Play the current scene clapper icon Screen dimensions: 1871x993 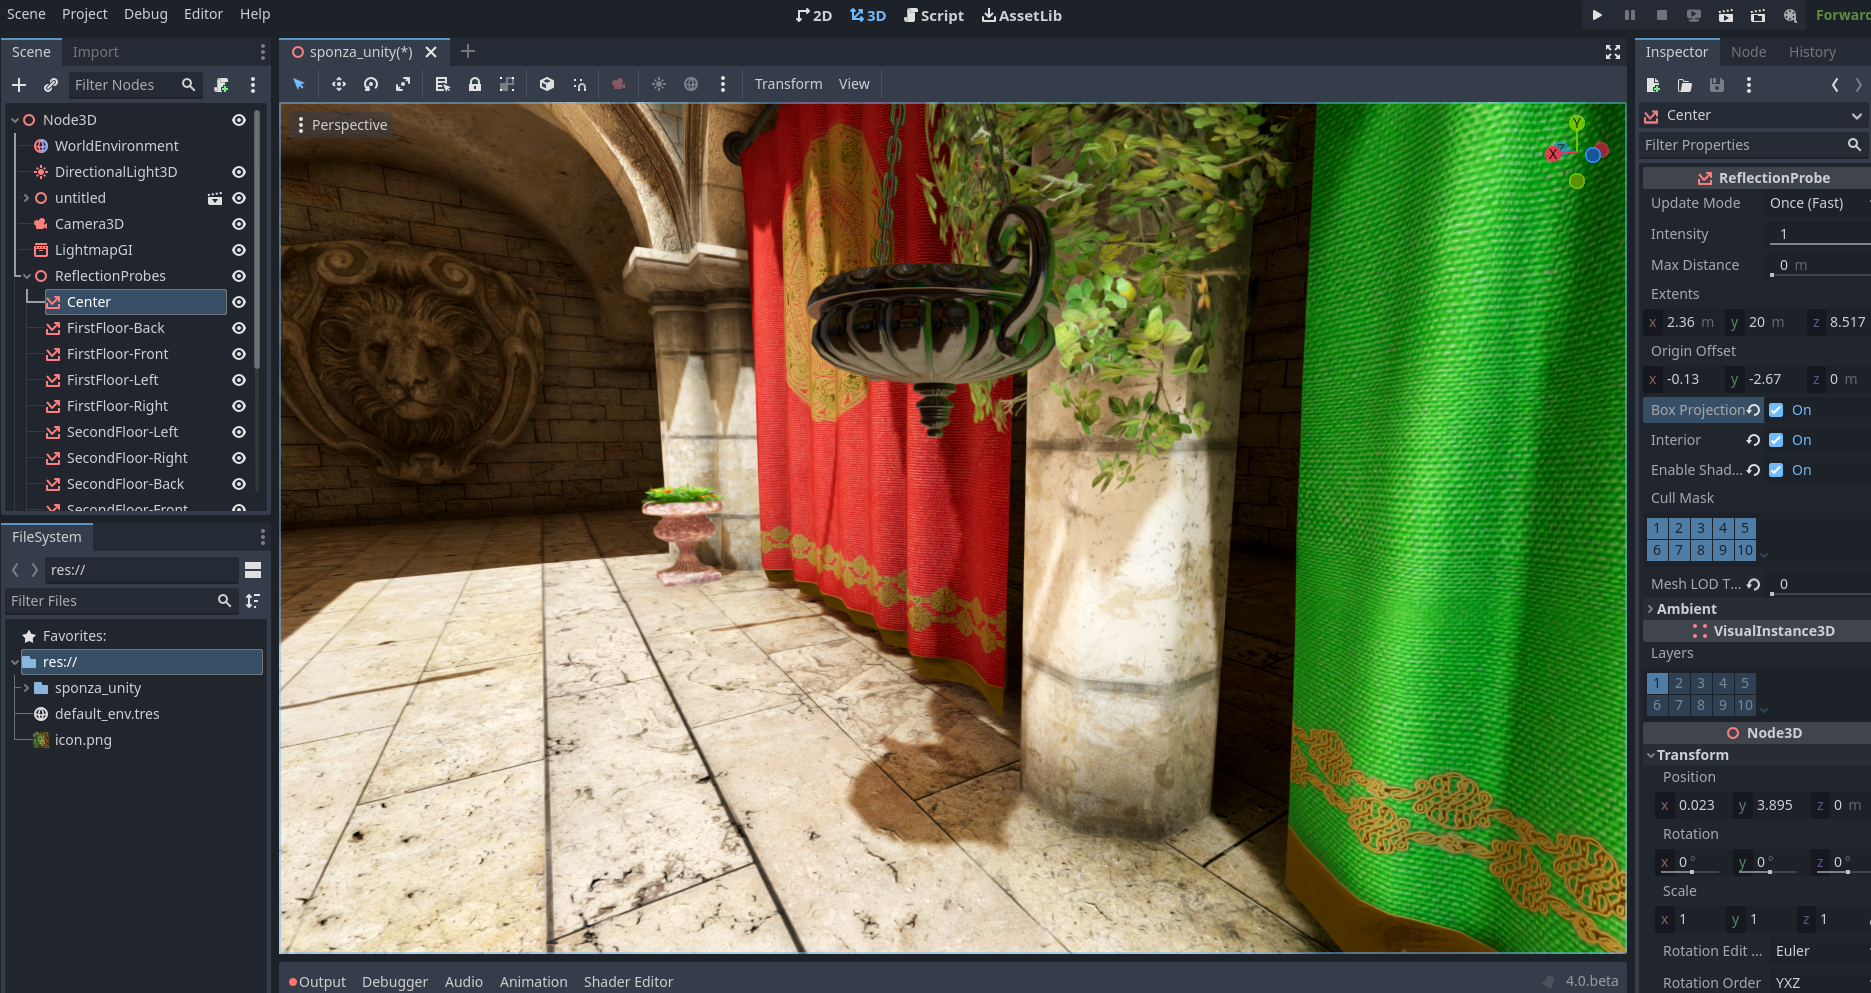pyautogui.click(x=1726, y=15)
